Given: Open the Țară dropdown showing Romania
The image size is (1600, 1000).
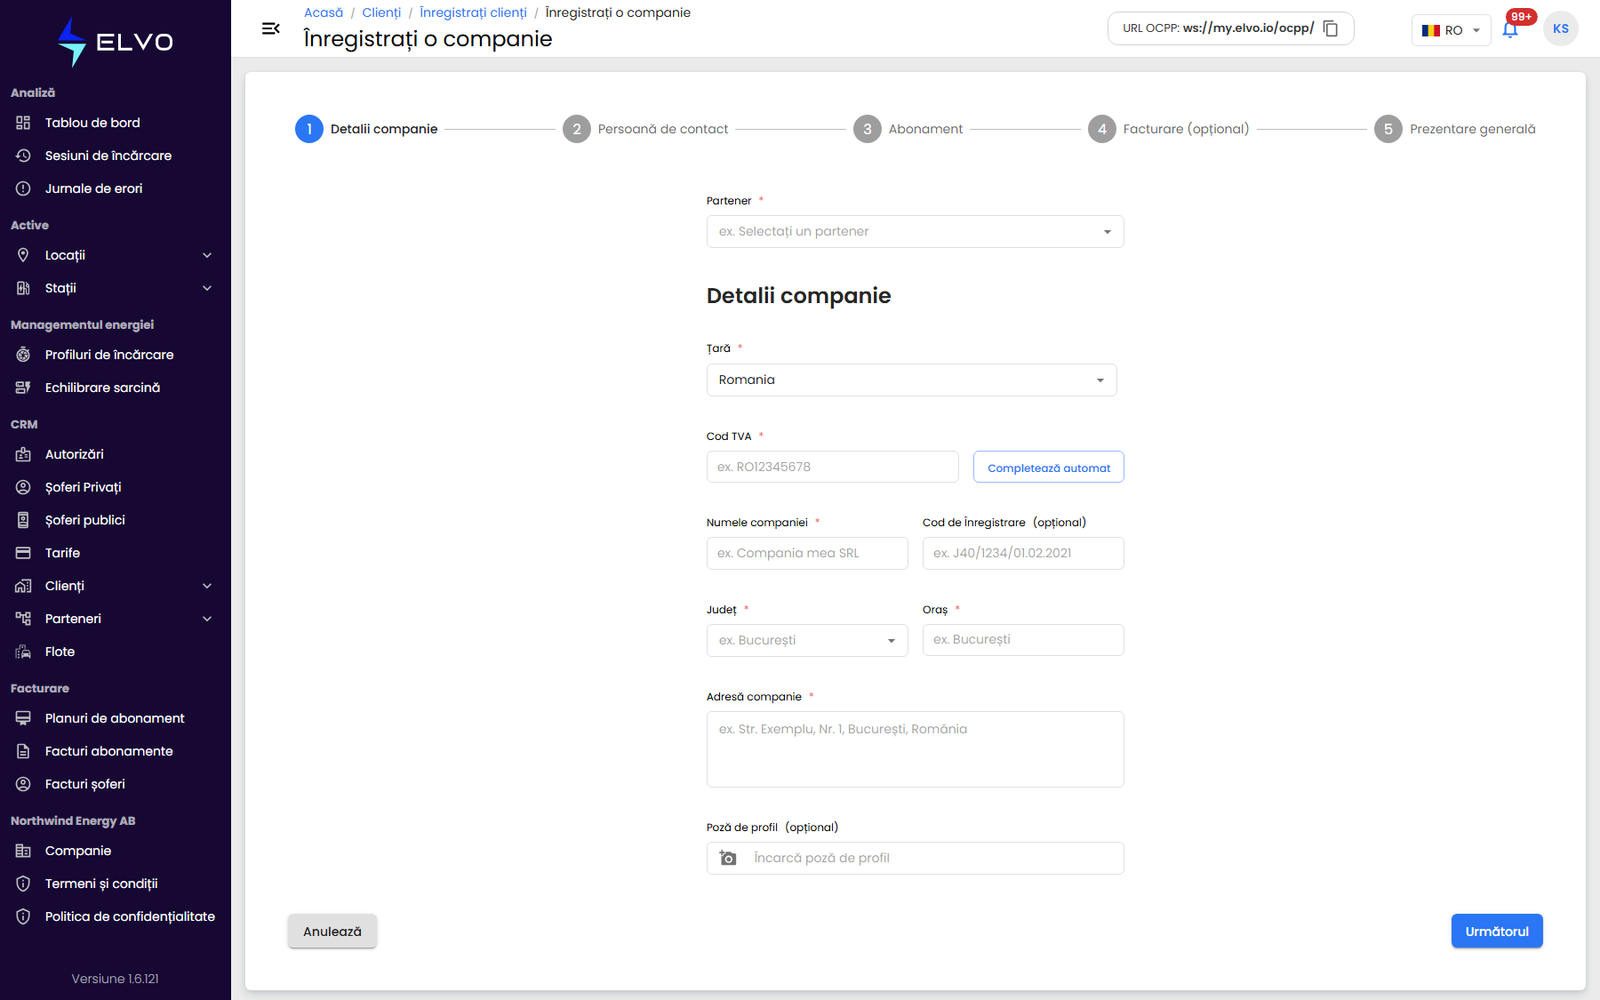Looking at the screenshot, I should pyautogui.click(x=911, y=380).
